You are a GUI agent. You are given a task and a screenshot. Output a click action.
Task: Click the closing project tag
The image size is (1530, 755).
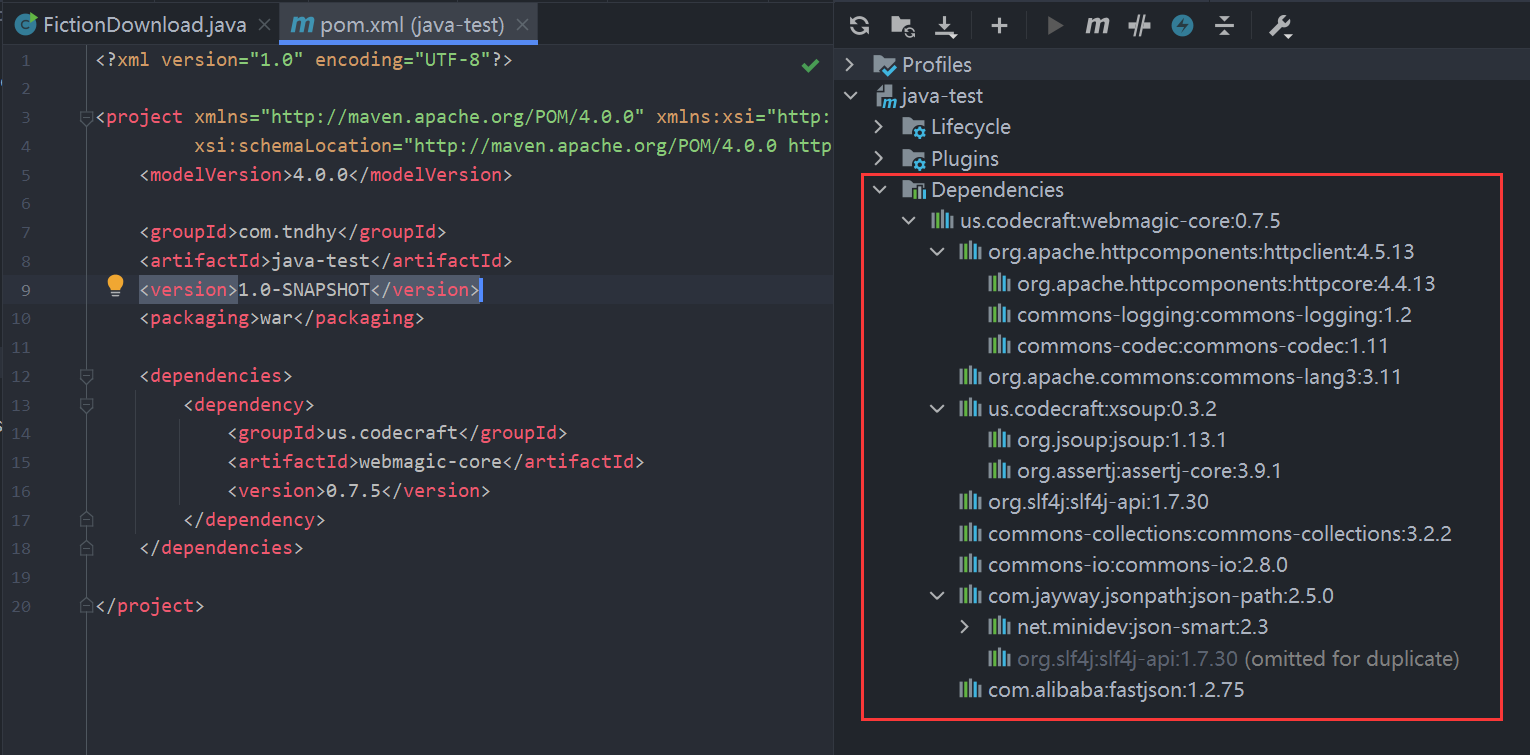click(150, 605)
